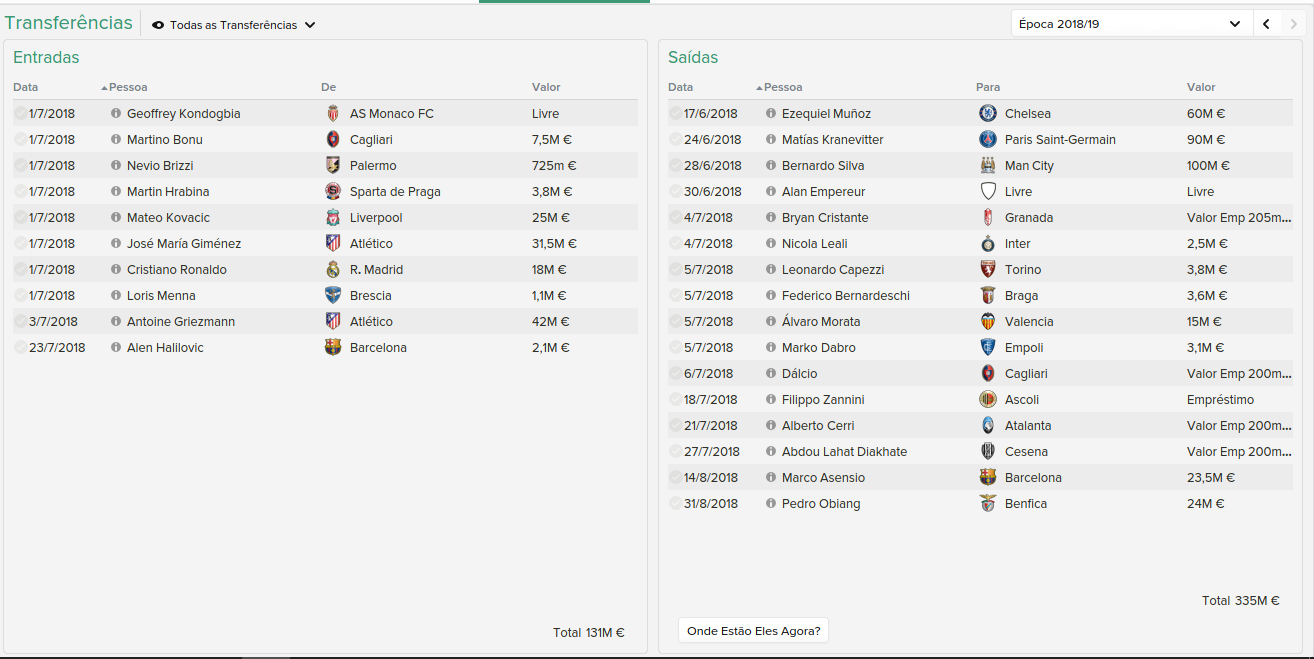The image size is (1314, 659).
Task: Sort Entradas by the Pessoa column header
Action: (128, 87)
